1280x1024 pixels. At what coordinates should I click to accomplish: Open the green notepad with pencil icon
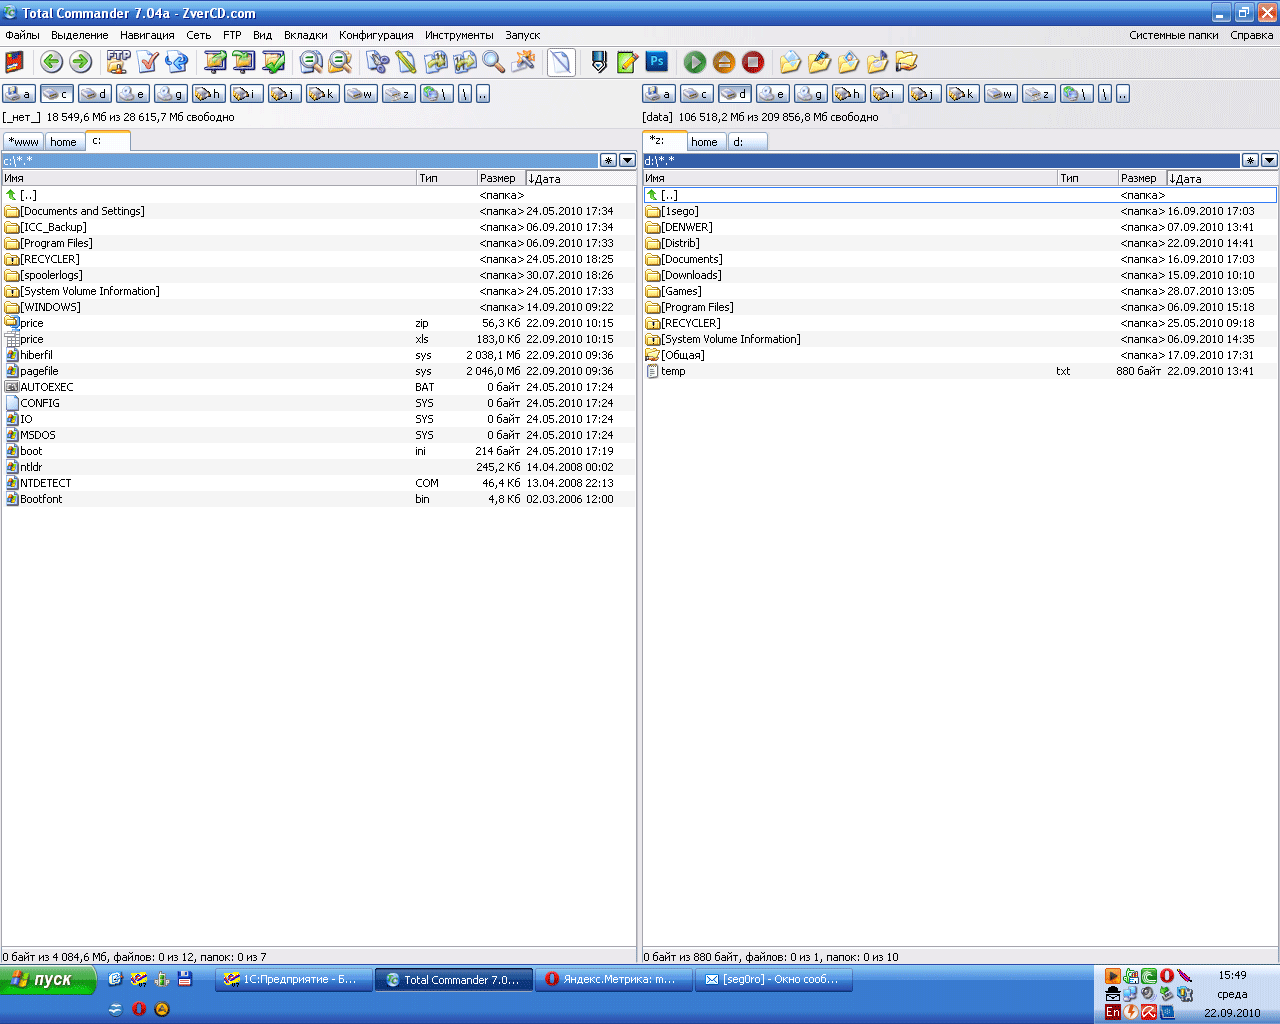pos(627,62)
